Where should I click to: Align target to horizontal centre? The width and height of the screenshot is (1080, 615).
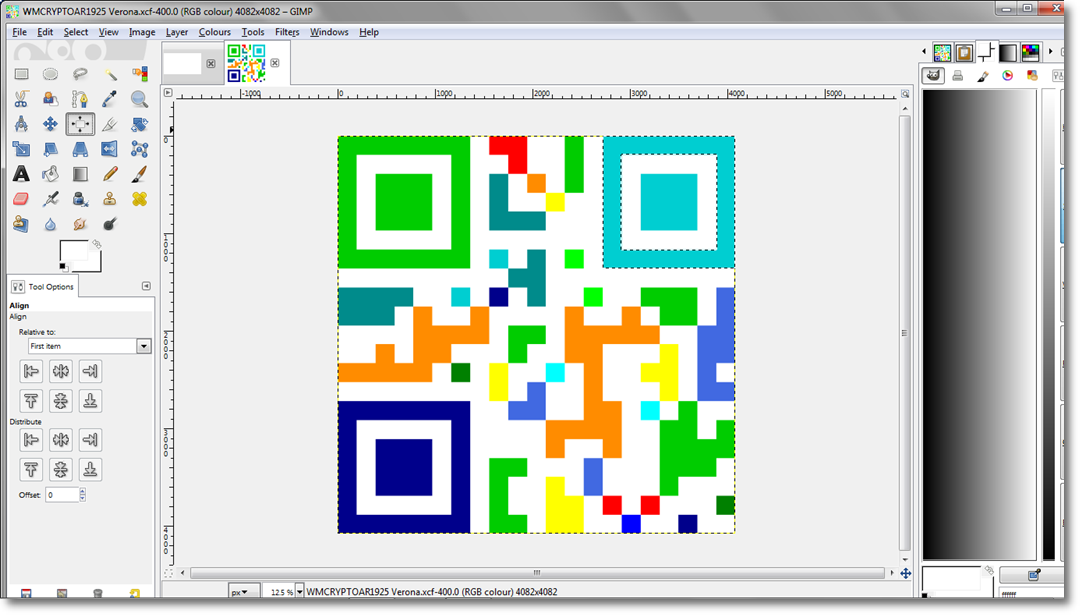pyautogui.click(x=61, y=371)
